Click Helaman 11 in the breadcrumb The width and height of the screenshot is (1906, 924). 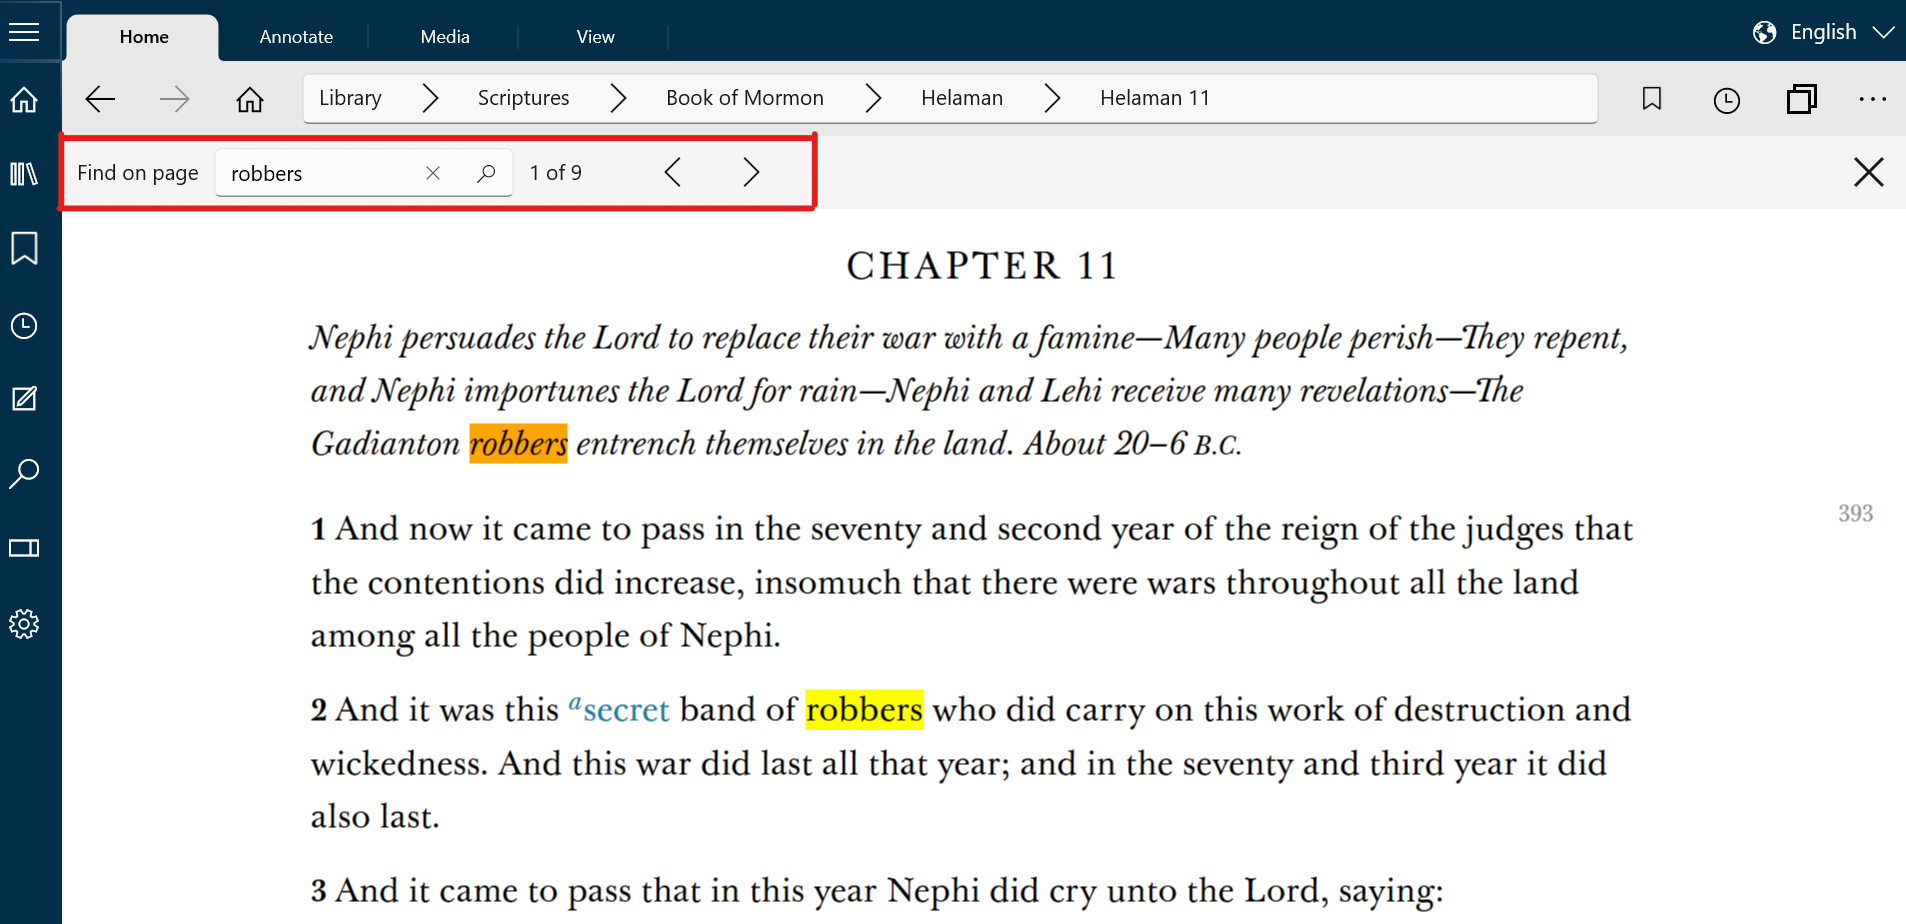1155,98
